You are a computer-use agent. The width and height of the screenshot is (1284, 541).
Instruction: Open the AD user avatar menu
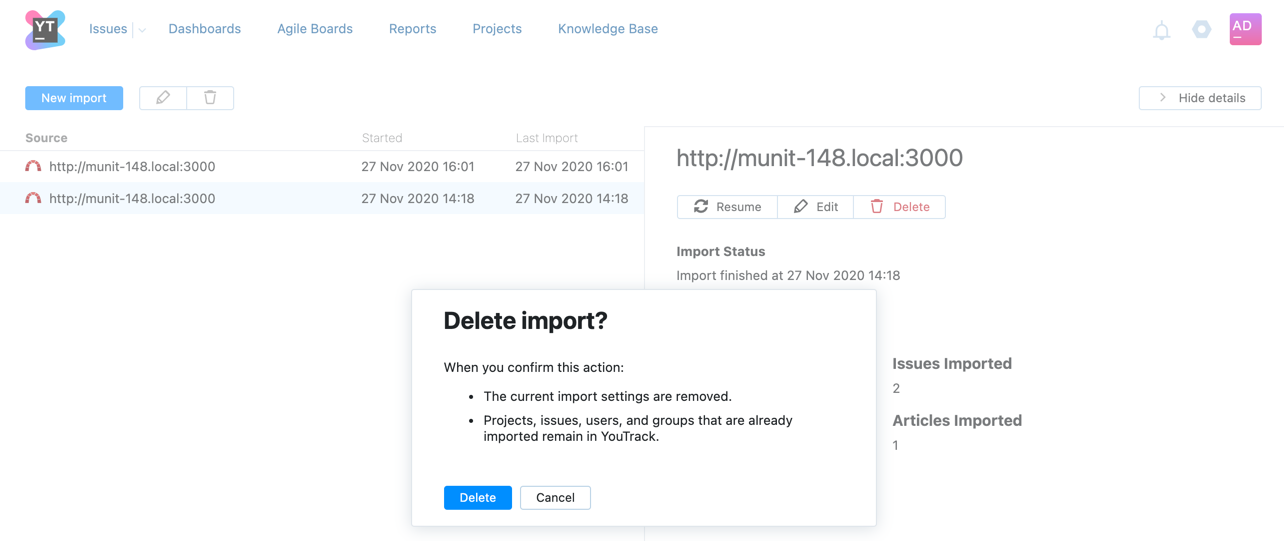1245,29
